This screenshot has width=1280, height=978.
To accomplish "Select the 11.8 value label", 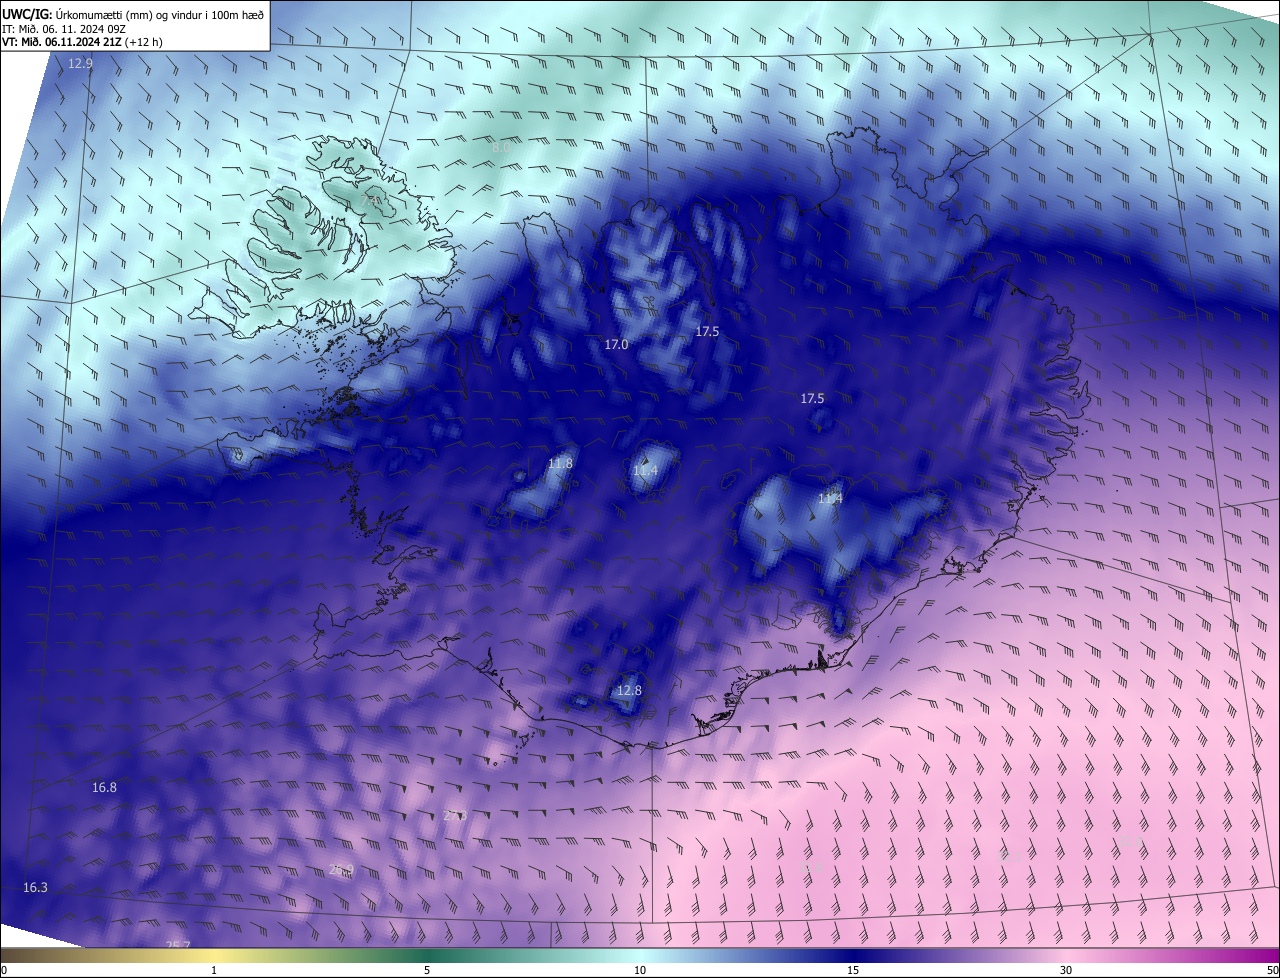I will (560, 463).
